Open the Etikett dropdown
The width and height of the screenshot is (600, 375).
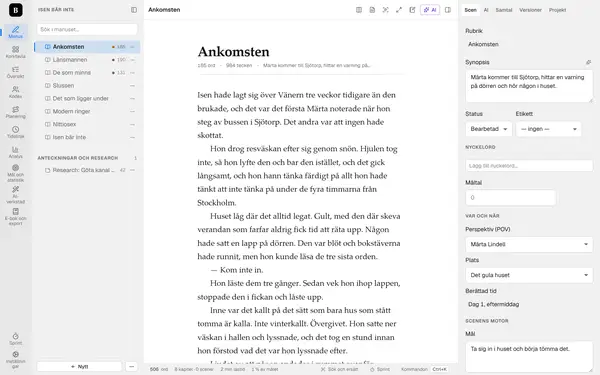click(548, 129)
